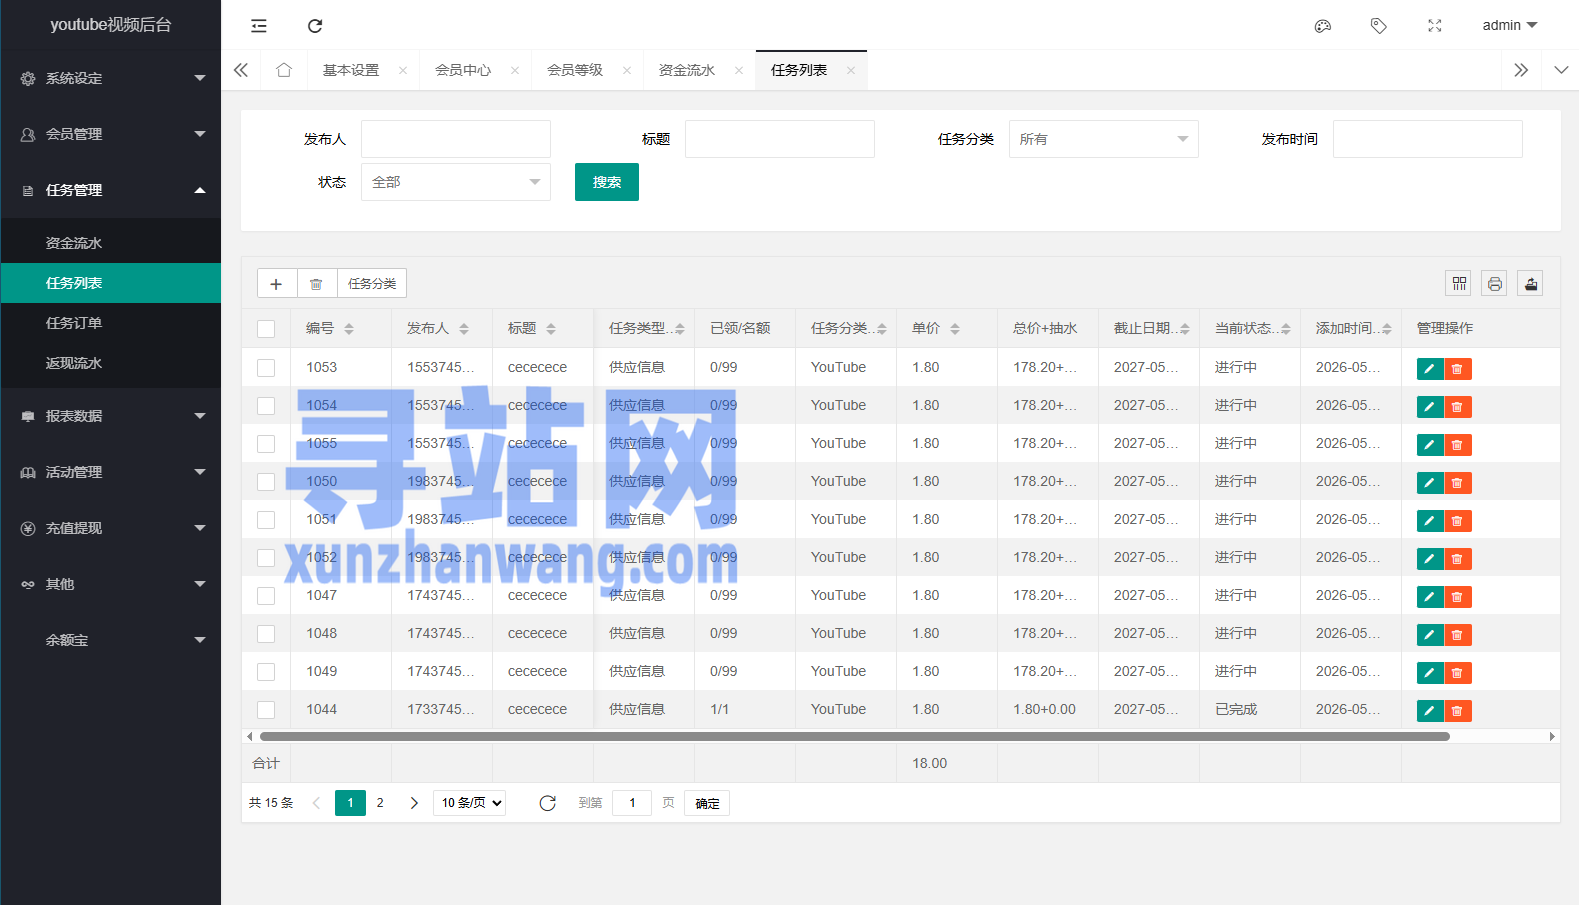Delete task row 1053

point(1458,369)
